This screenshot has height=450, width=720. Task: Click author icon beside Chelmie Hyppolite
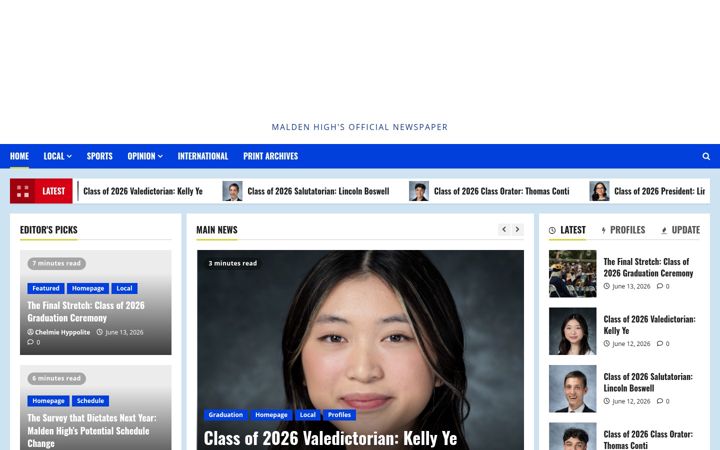[30, 332]
